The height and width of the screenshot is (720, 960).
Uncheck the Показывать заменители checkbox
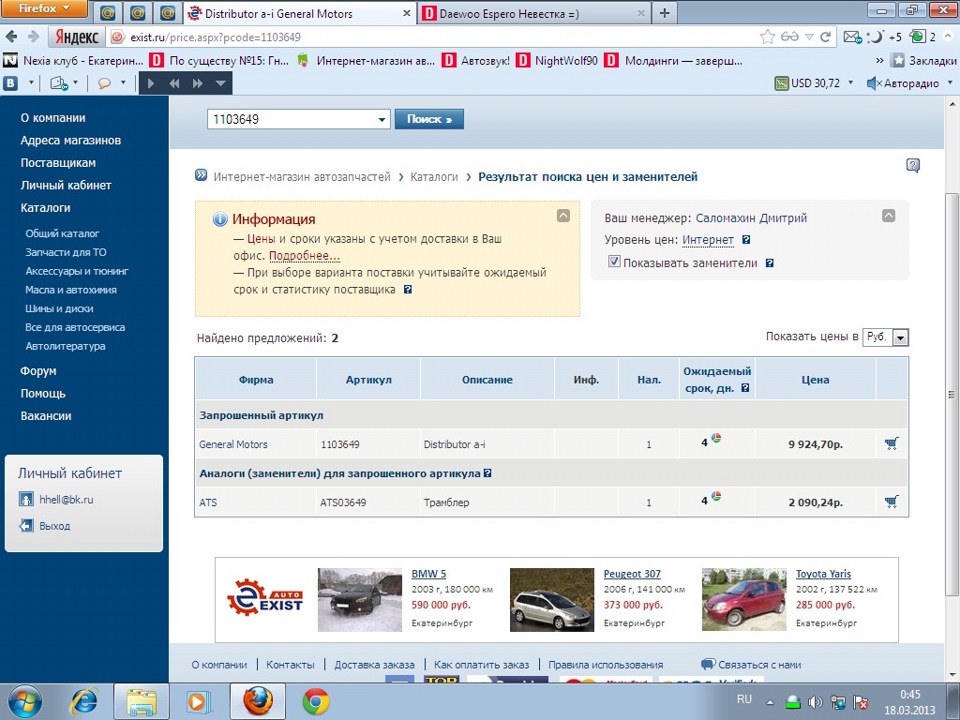pos(614,261)
